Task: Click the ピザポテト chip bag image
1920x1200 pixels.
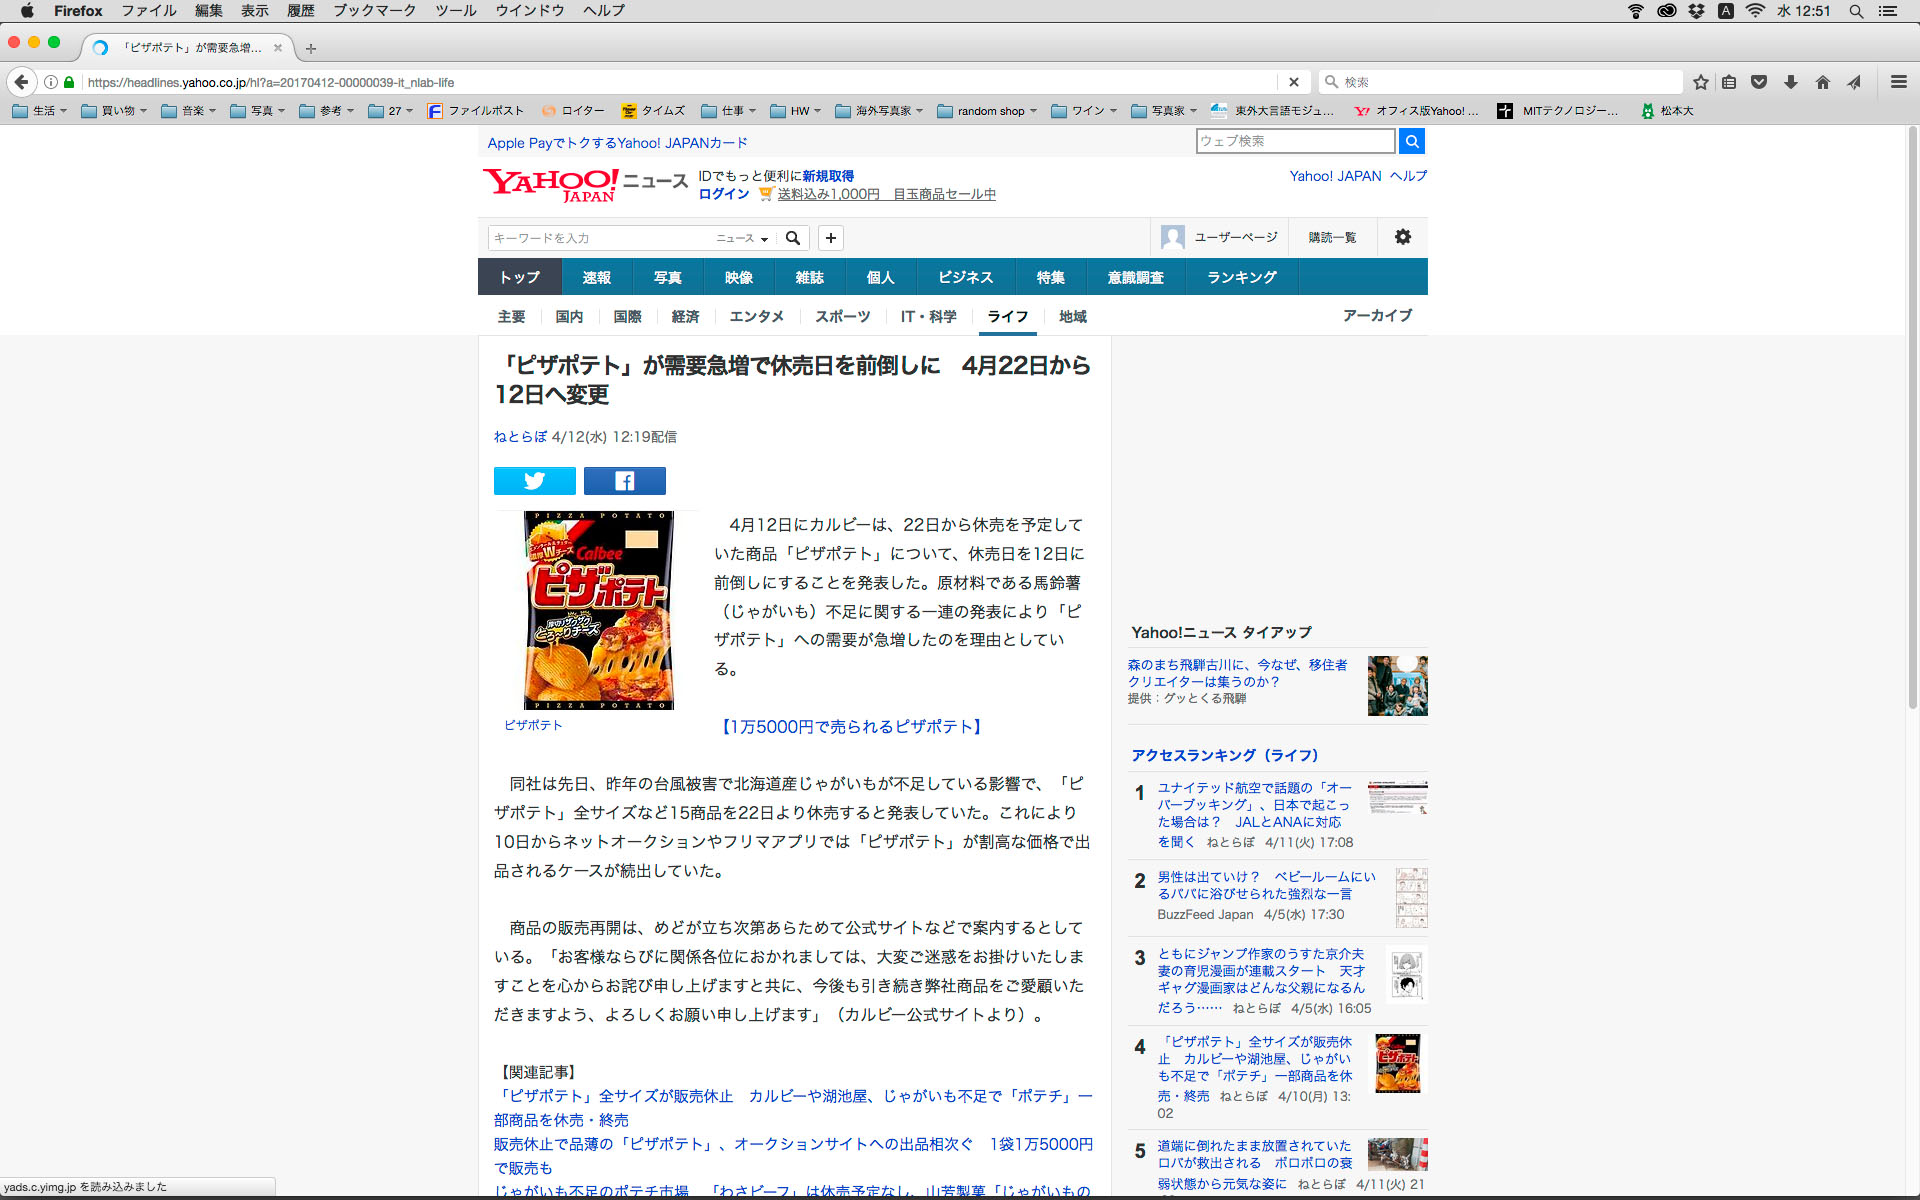Action: [x=598, y=610]
